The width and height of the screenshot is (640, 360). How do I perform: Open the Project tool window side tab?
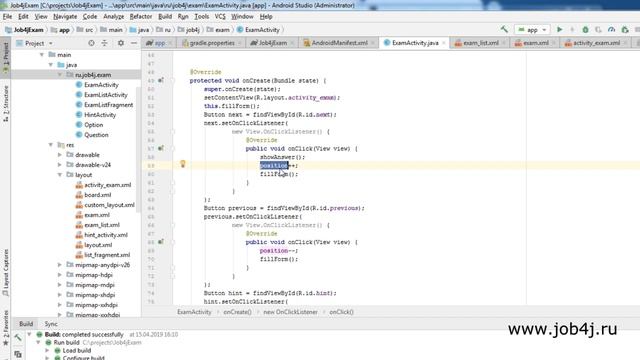coord(6,57)
